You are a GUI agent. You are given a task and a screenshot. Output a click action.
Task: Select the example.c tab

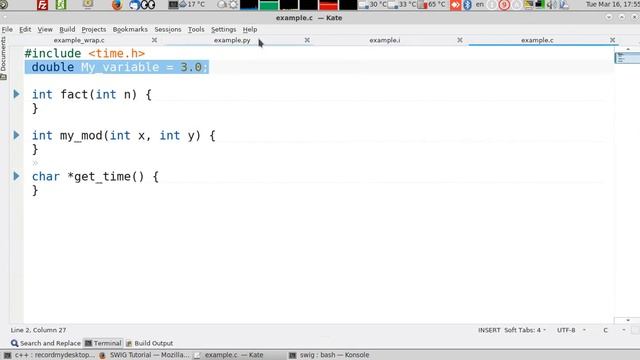pyautogui.click(x=537, y=40)
